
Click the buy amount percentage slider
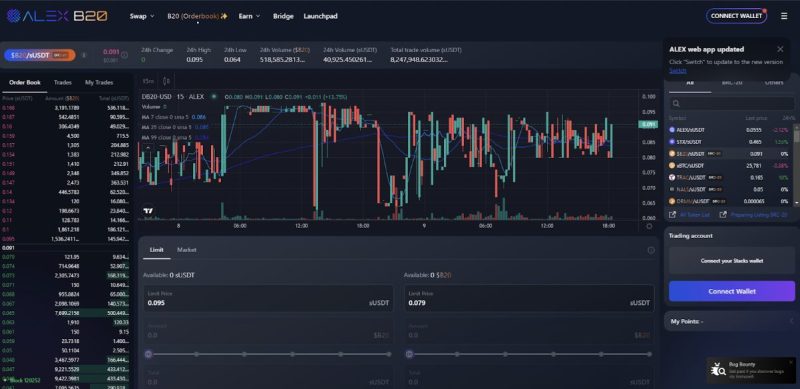tap(268, 354)
